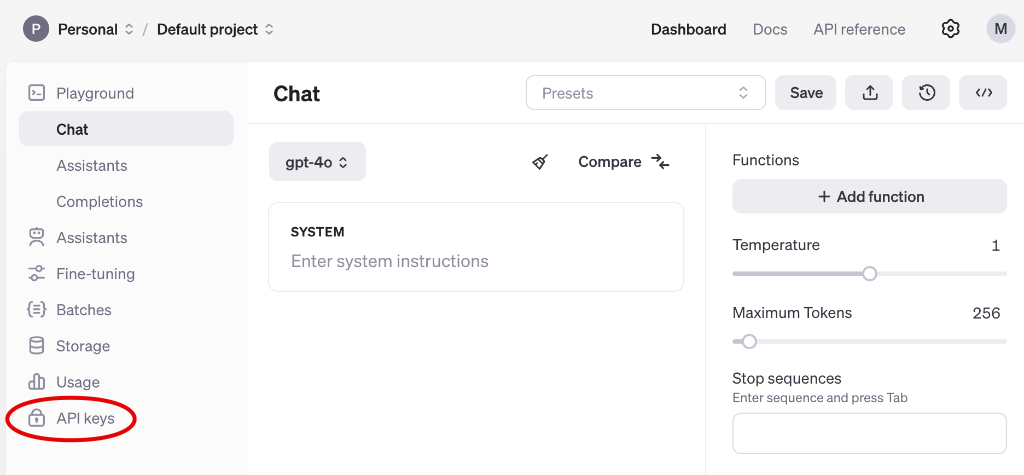The image size is (1024, 475).
Task: Open the API reference tab
Action: click(x=859, y=29)
